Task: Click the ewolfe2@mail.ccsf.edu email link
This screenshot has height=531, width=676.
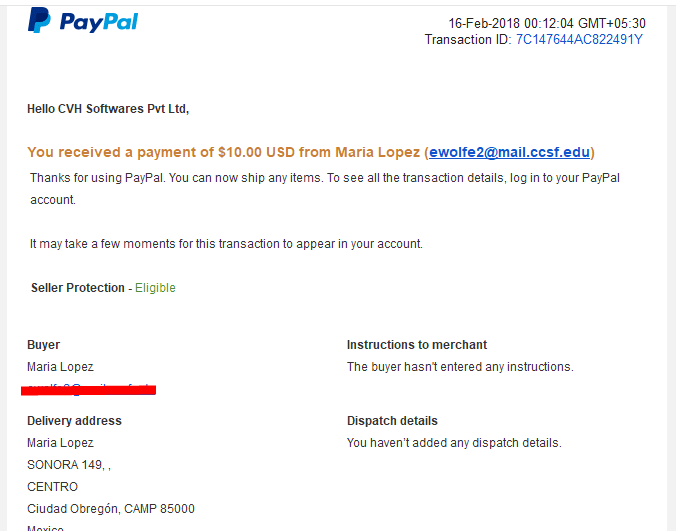Action: (509, 152)
